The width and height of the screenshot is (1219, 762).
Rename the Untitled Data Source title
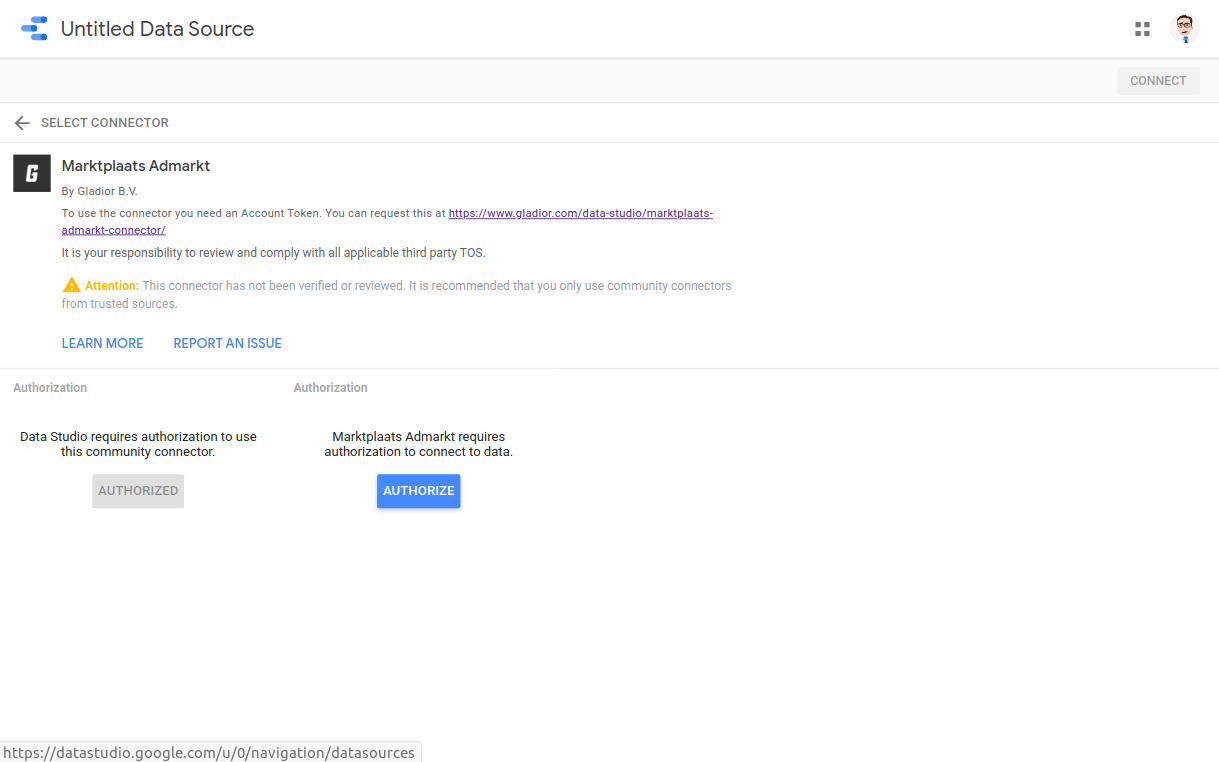(x=157, y=29)
